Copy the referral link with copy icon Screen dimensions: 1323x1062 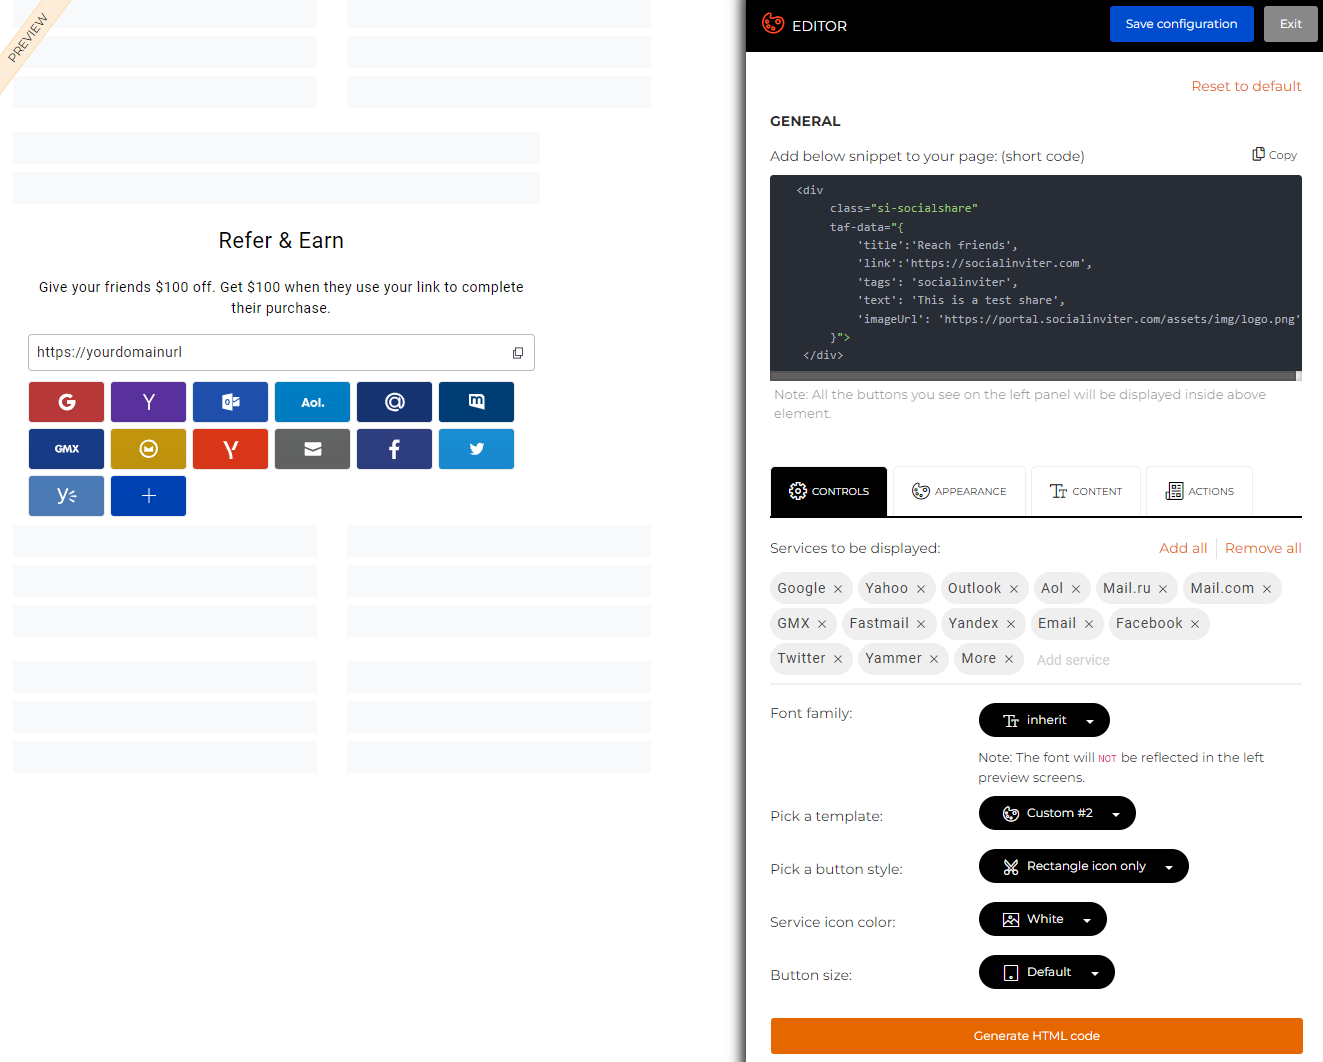point(518,353)
